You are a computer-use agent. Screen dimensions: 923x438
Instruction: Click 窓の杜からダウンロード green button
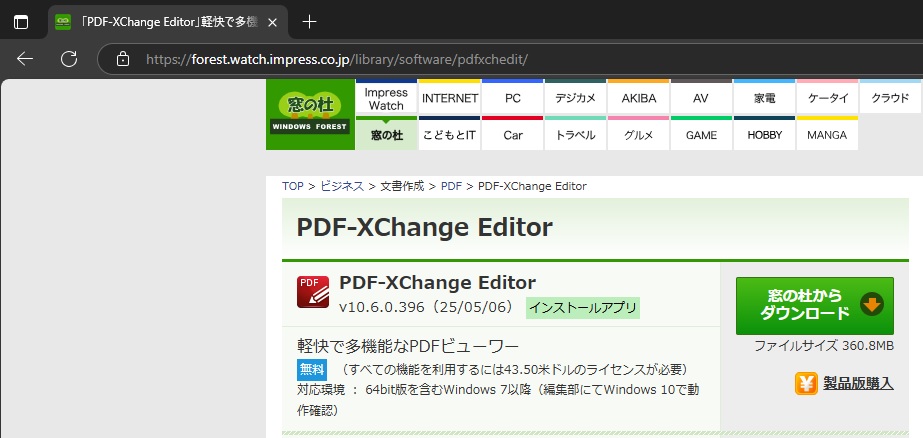tap(815, 306)
